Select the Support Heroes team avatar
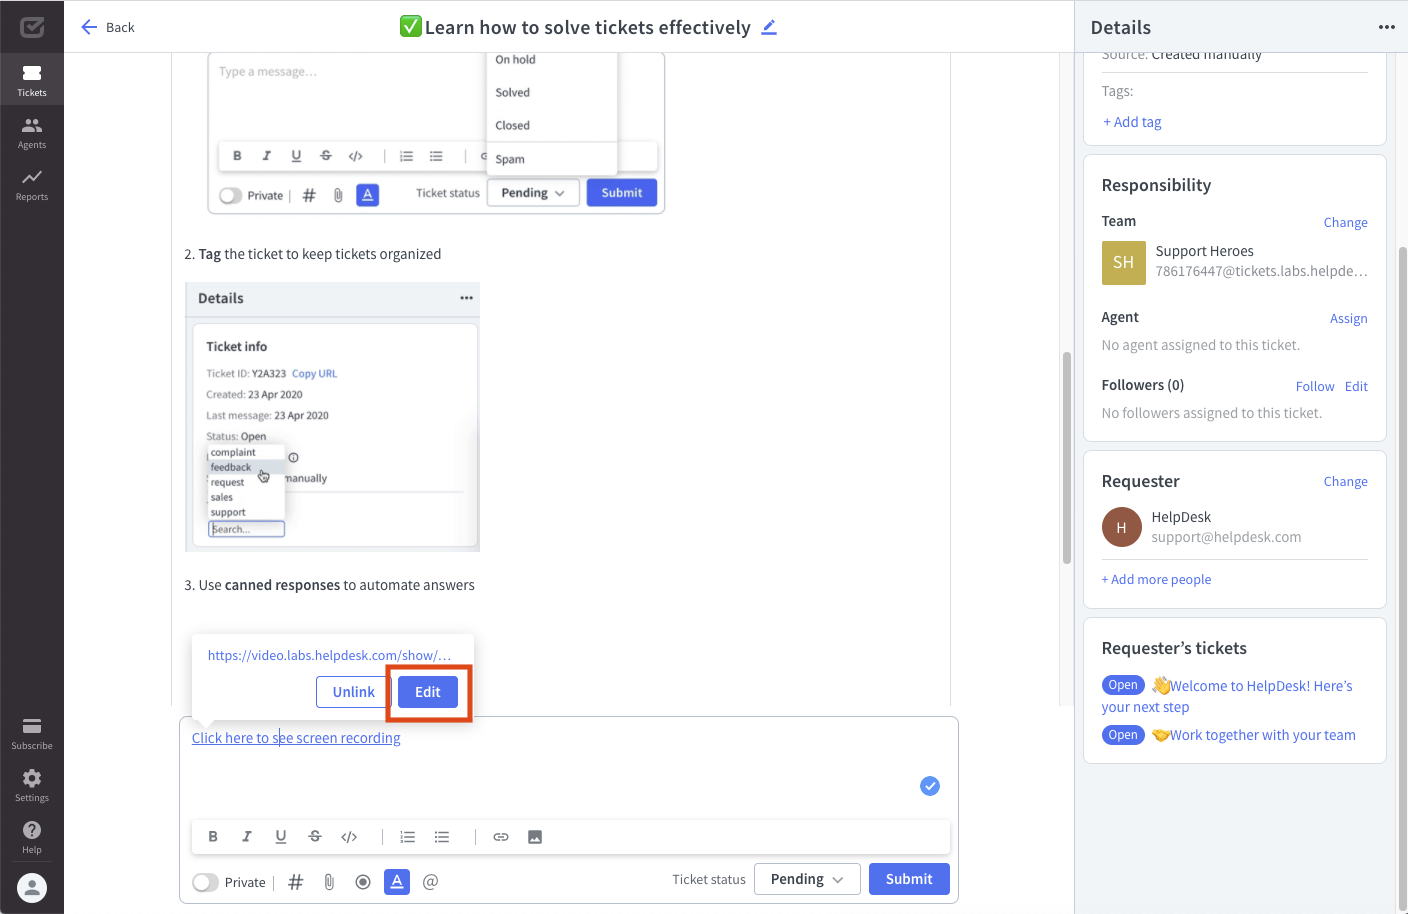Image resolution: width=1408 pixels, height=914 pixels. 1123,262
